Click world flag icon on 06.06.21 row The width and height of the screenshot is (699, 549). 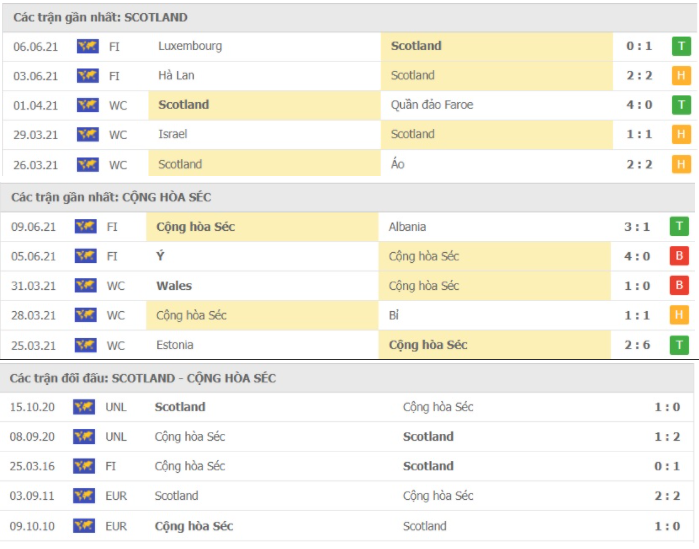pos(88,46)
